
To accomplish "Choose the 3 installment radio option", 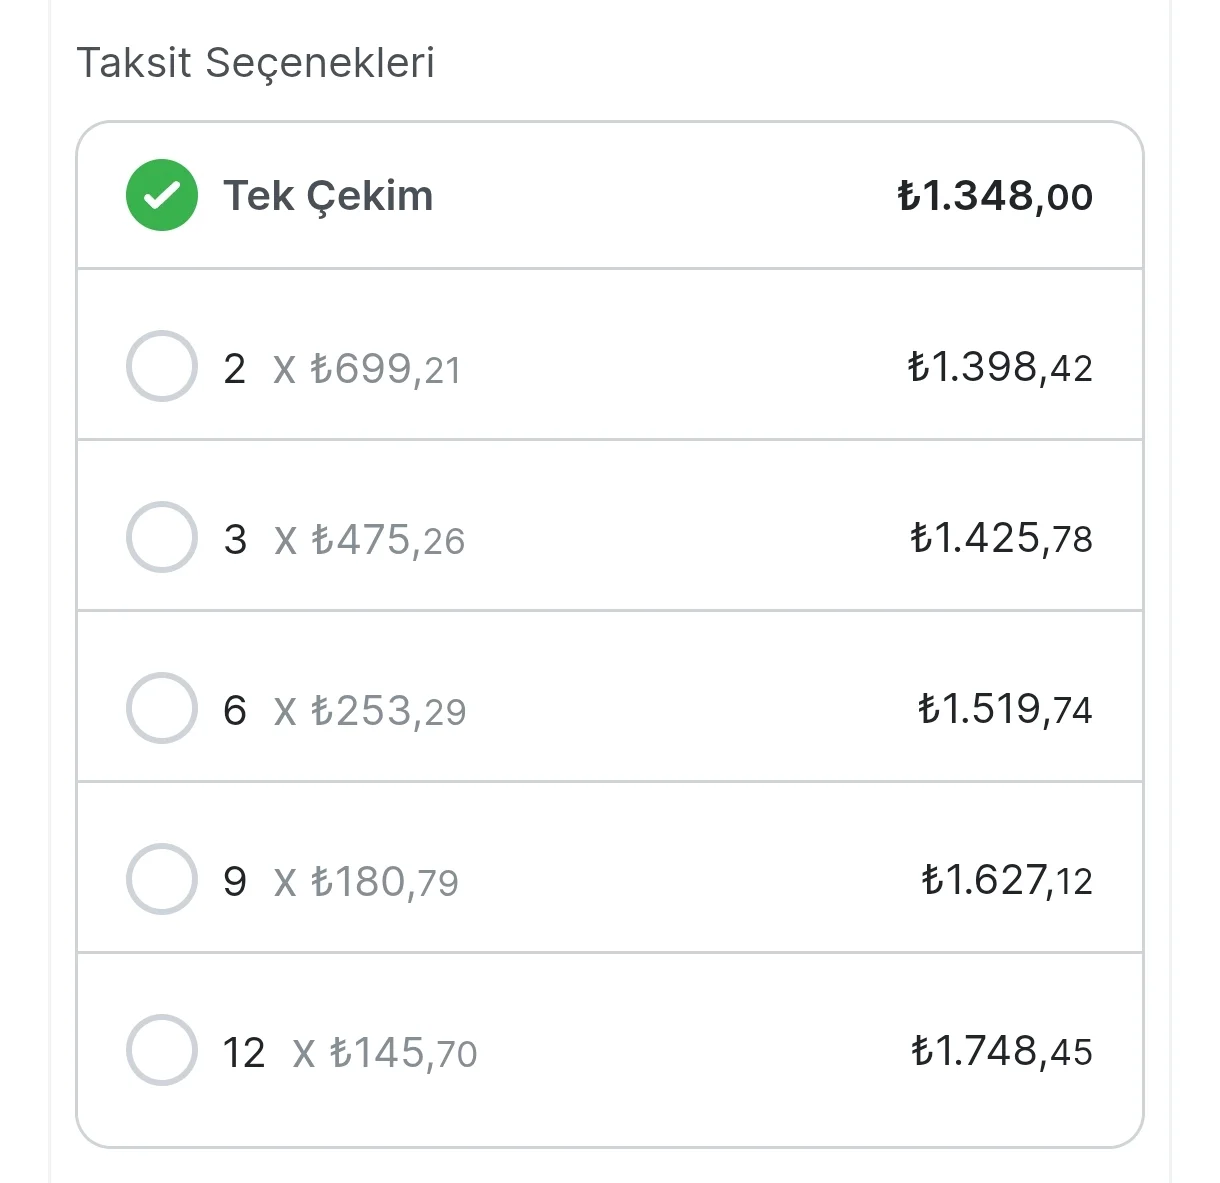I will pyautogui.click(x=162, y=537).
